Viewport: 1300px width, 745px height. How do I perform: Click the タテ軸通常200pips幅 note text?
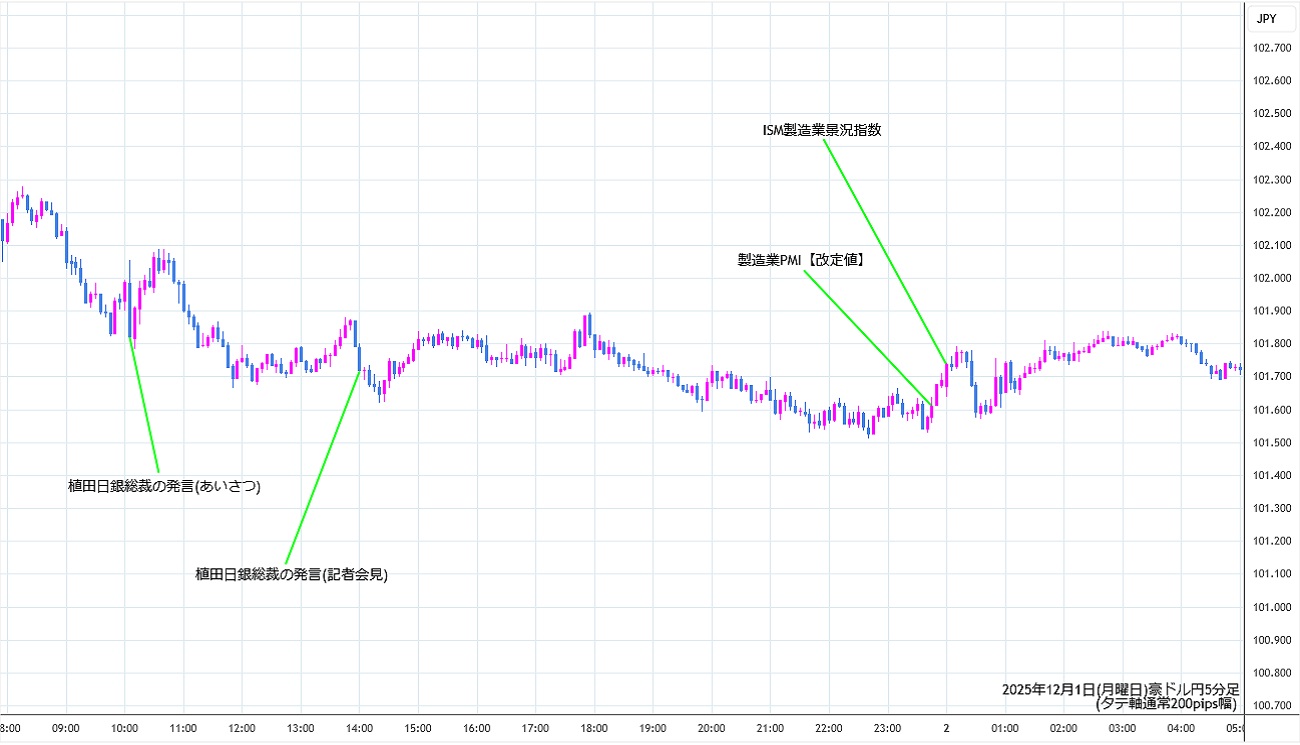[x=1166, y=704]
